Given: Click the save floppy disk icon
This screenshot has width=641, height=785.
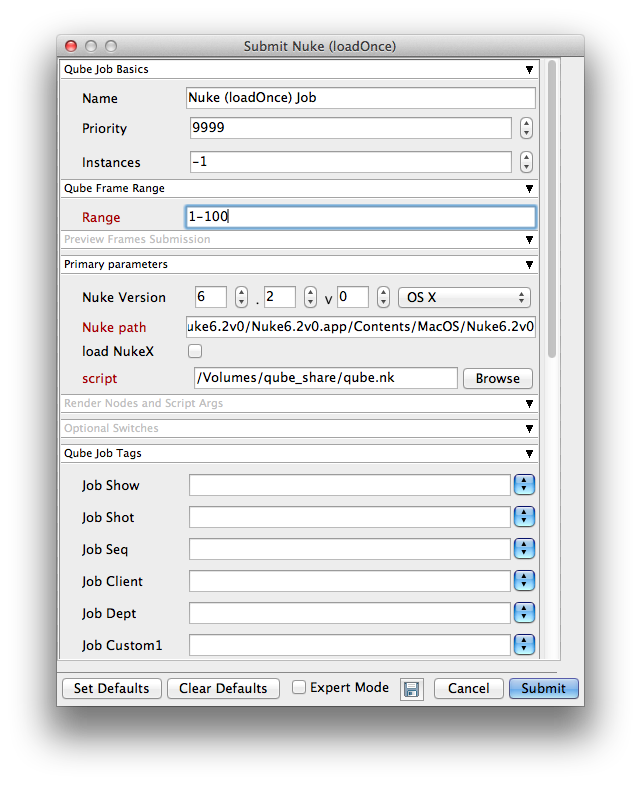Looking at the screenshot, I should tap(411, 689).
